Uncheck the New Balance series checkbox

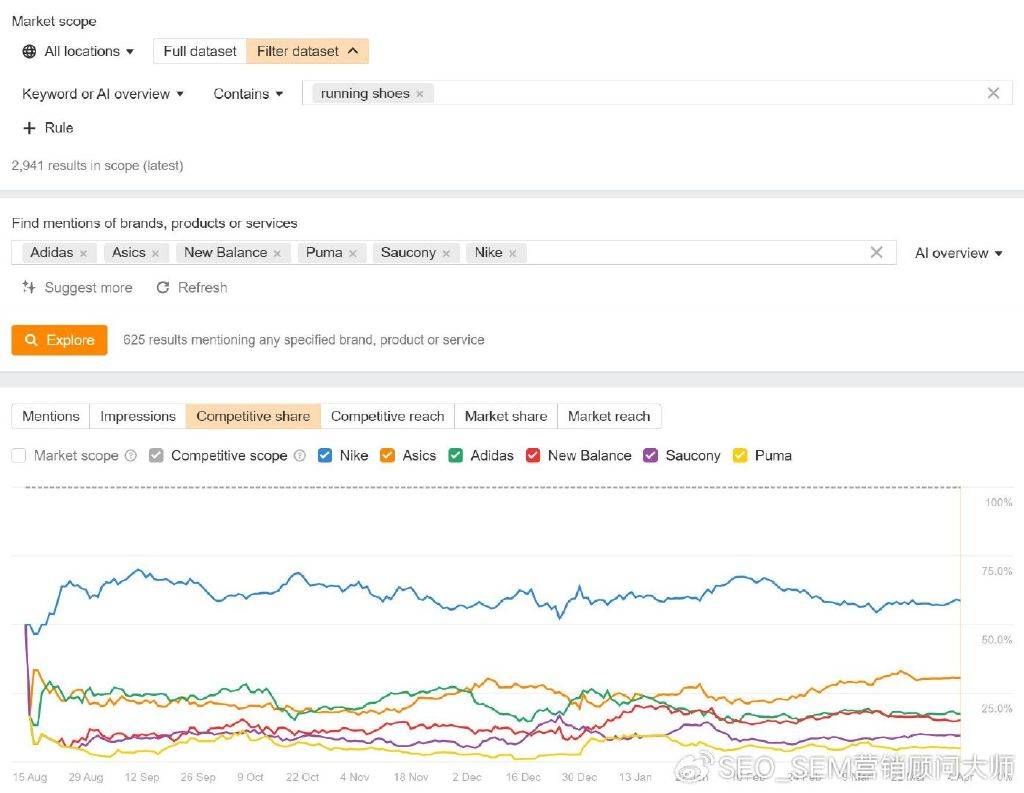click(x=533, y=455)
